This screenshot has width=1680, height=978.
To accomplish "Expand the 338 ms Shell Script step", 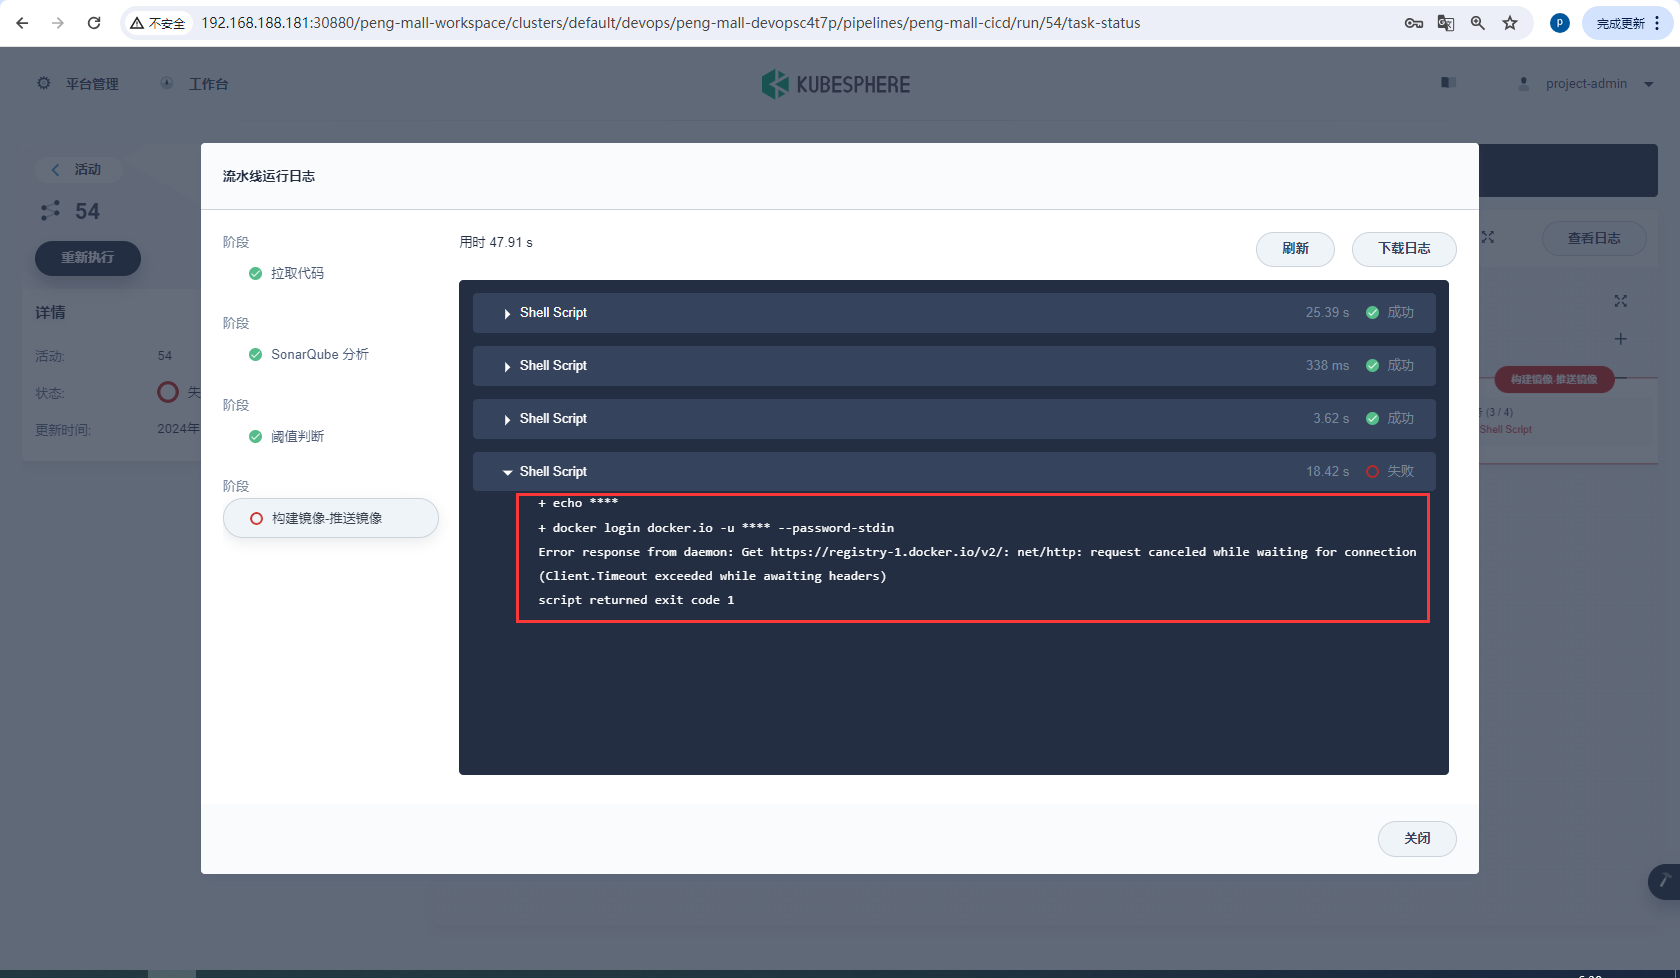I will [954, 366].
